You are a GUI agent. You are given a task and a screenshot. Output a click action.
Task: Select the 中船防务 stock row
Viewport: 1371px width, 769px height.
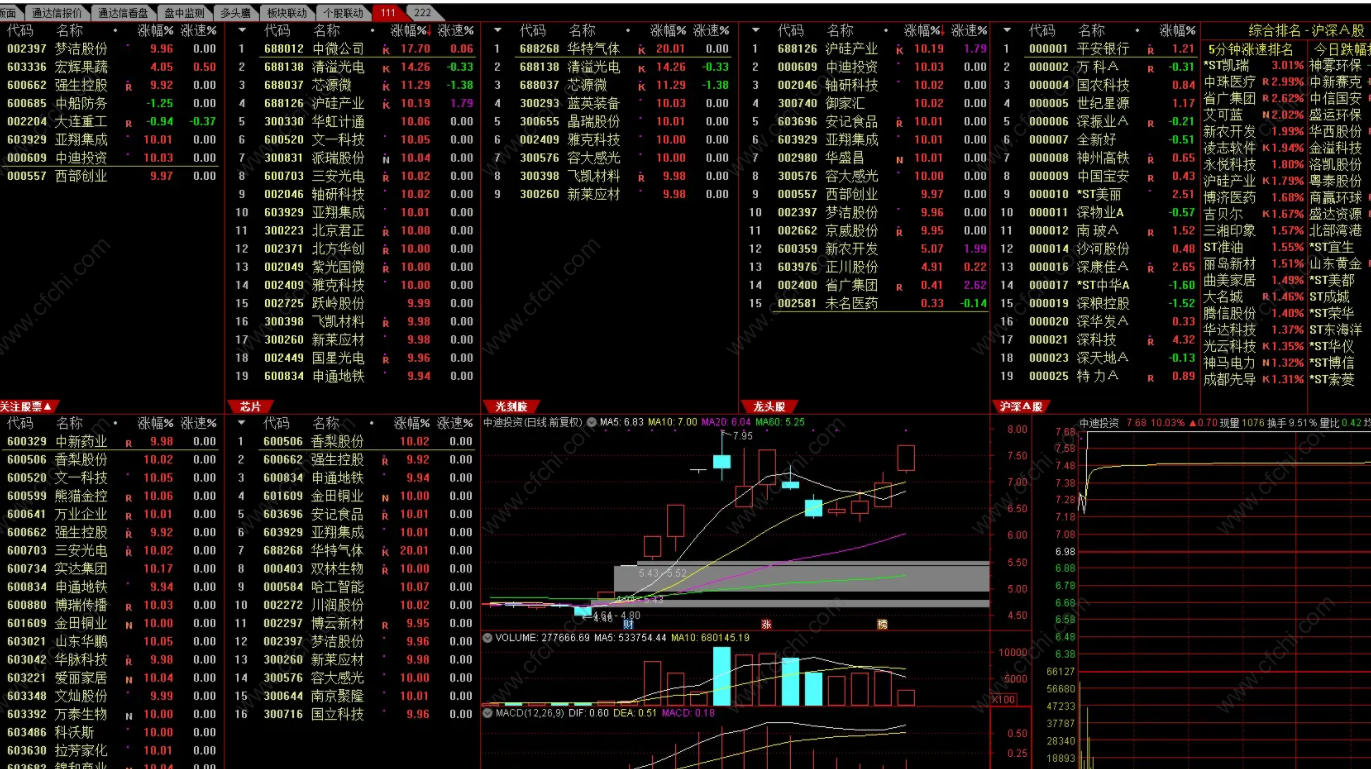[110, 103]
